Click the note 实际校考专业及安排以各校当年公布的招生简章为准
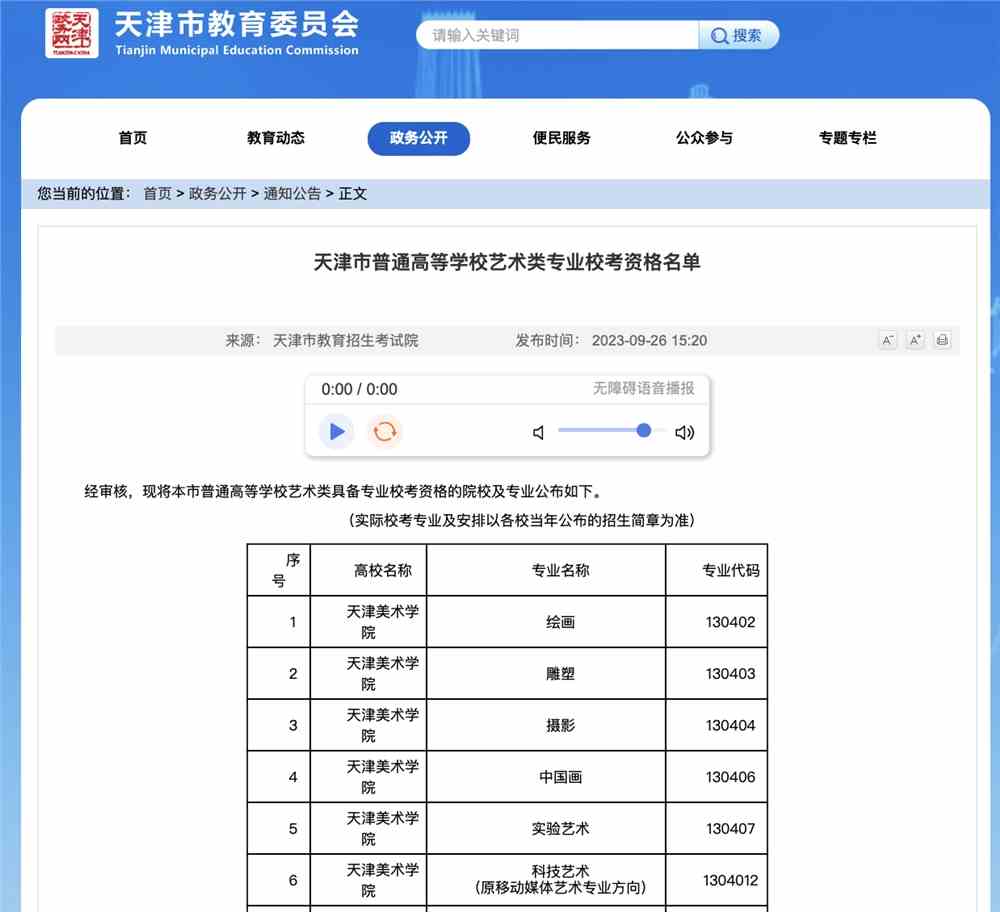This screenshot has width=1000, height=912. click(521, 520)
